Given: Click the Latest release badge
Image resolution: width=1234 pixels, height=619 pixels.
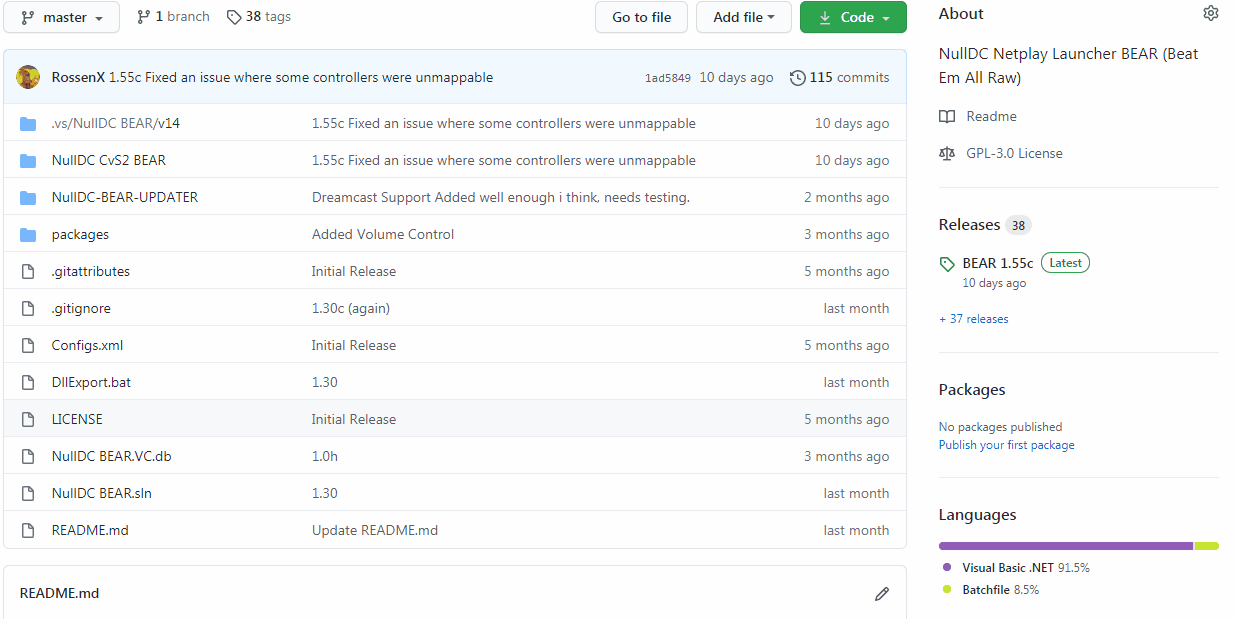Looking at the screenshot, I should 1065,263.
